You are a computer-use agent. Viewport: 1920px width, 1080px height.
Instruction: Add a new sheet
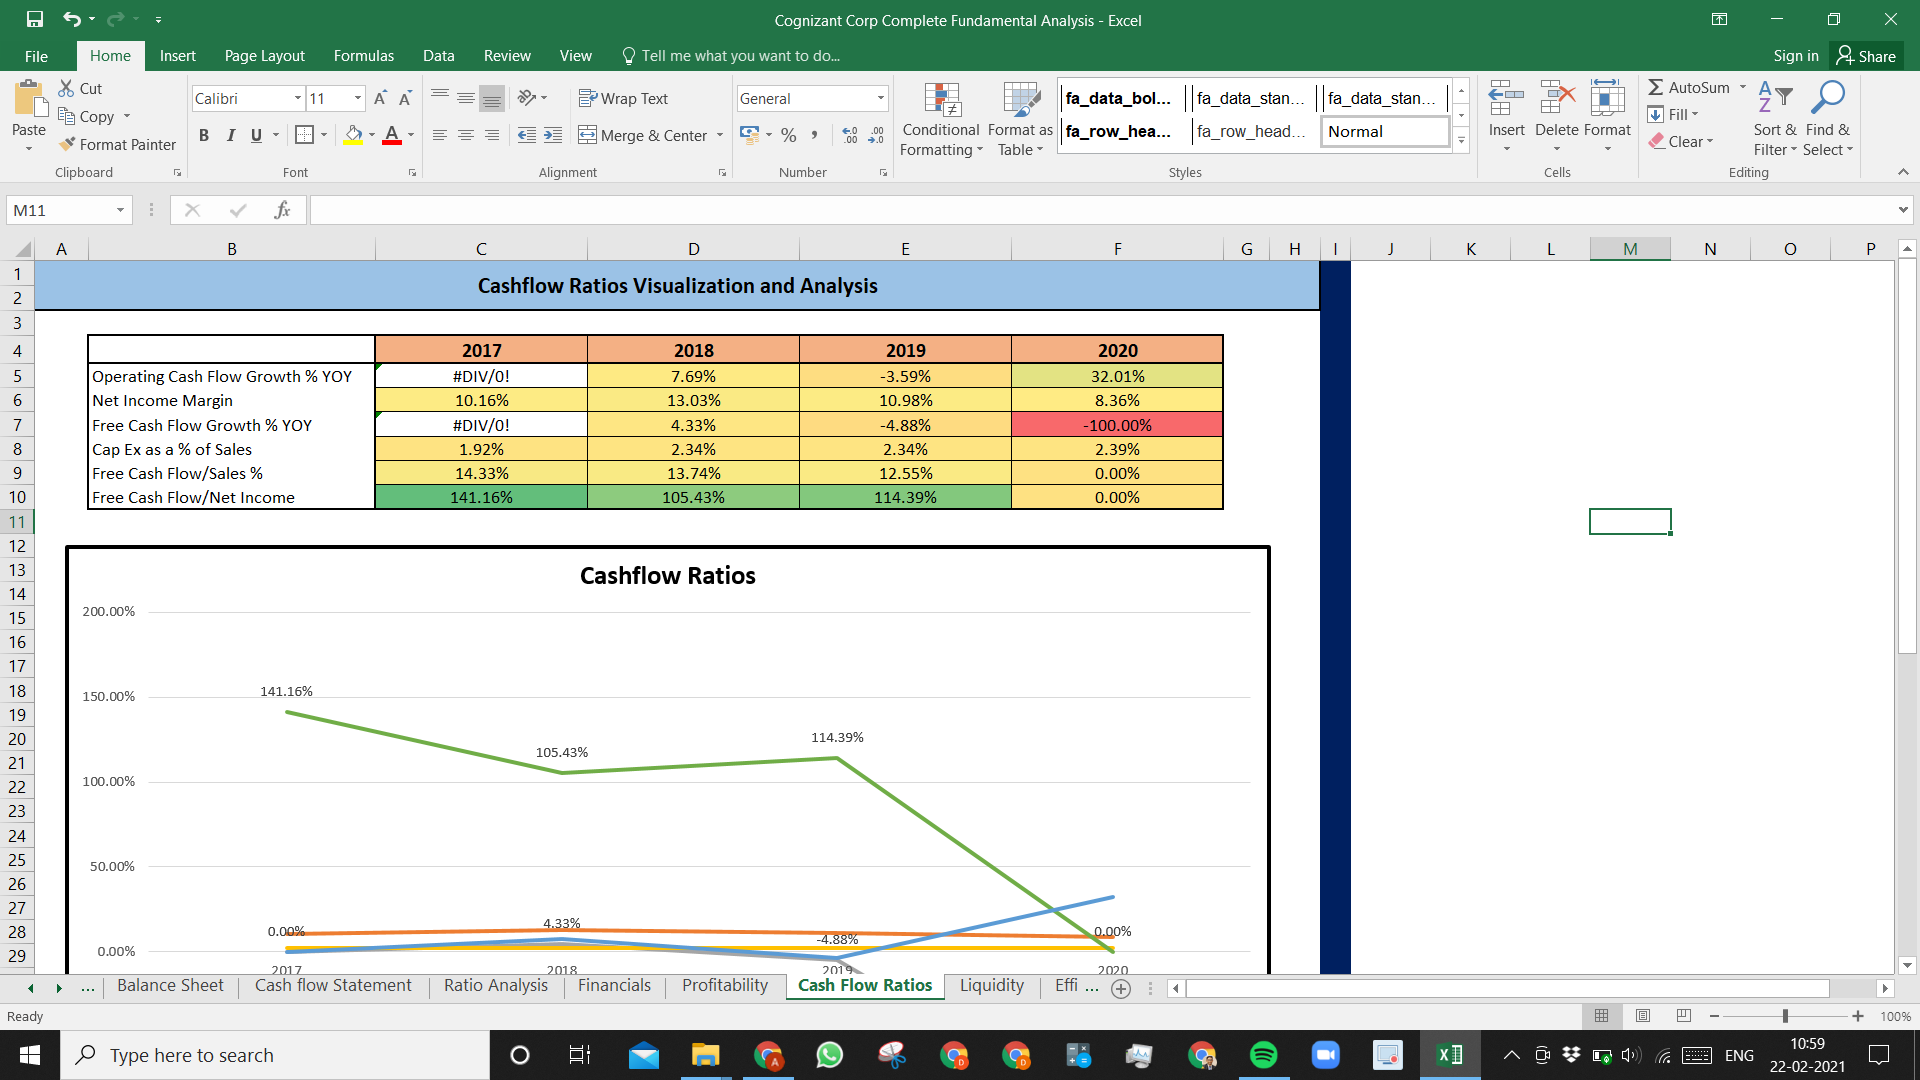coord(1121,988)
